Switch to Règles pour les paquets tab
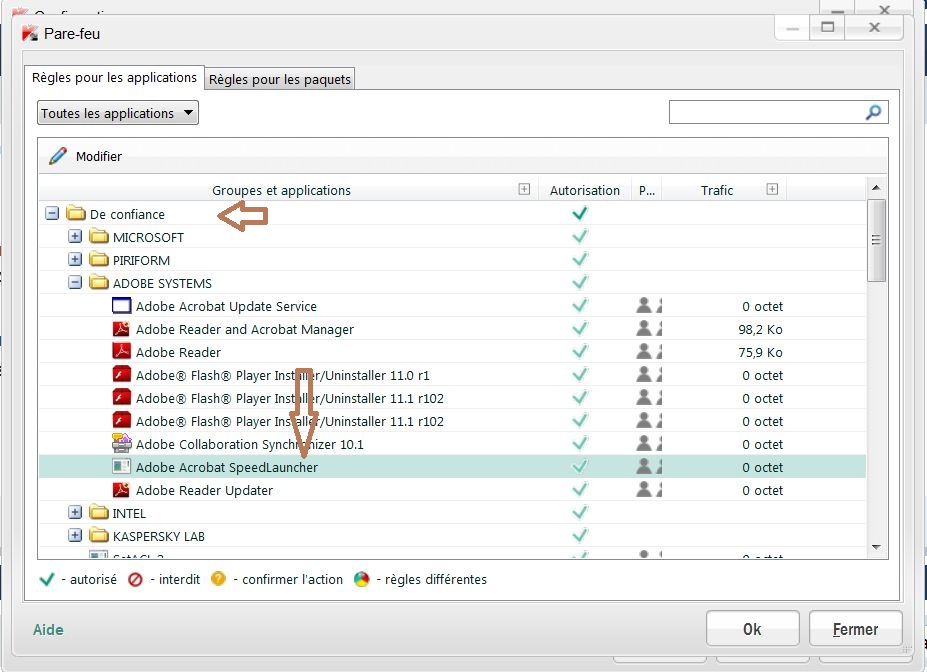Screen dimensions: 927x672 280,79
